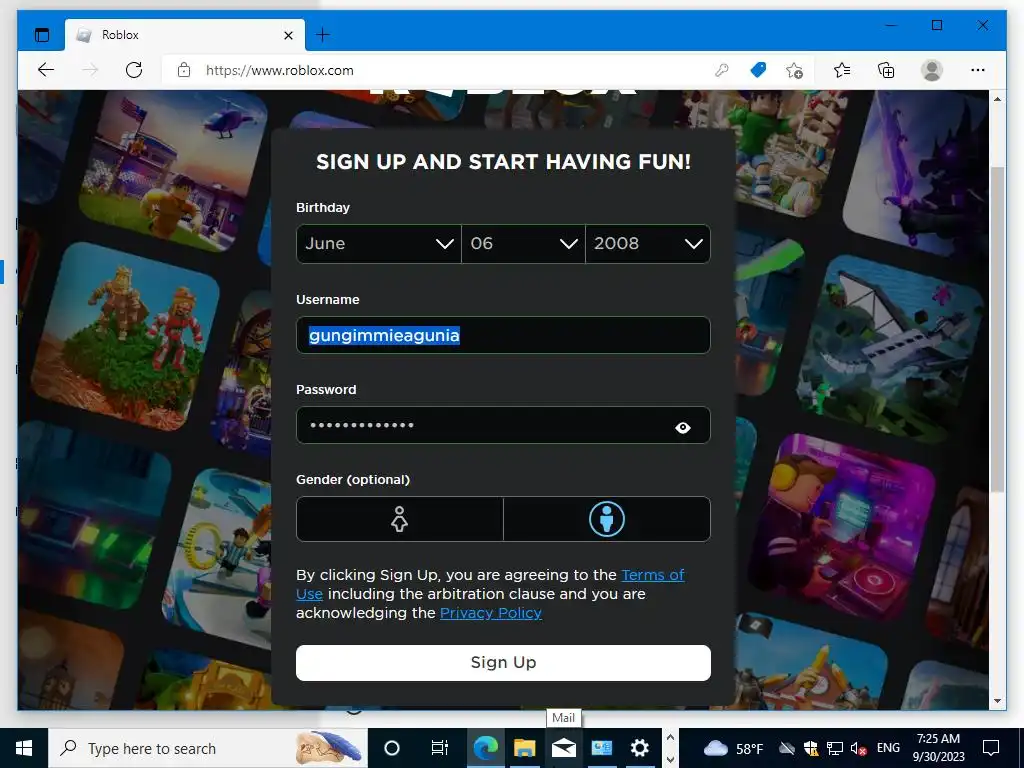Open the Windows Start menu

tap(24, 748)
